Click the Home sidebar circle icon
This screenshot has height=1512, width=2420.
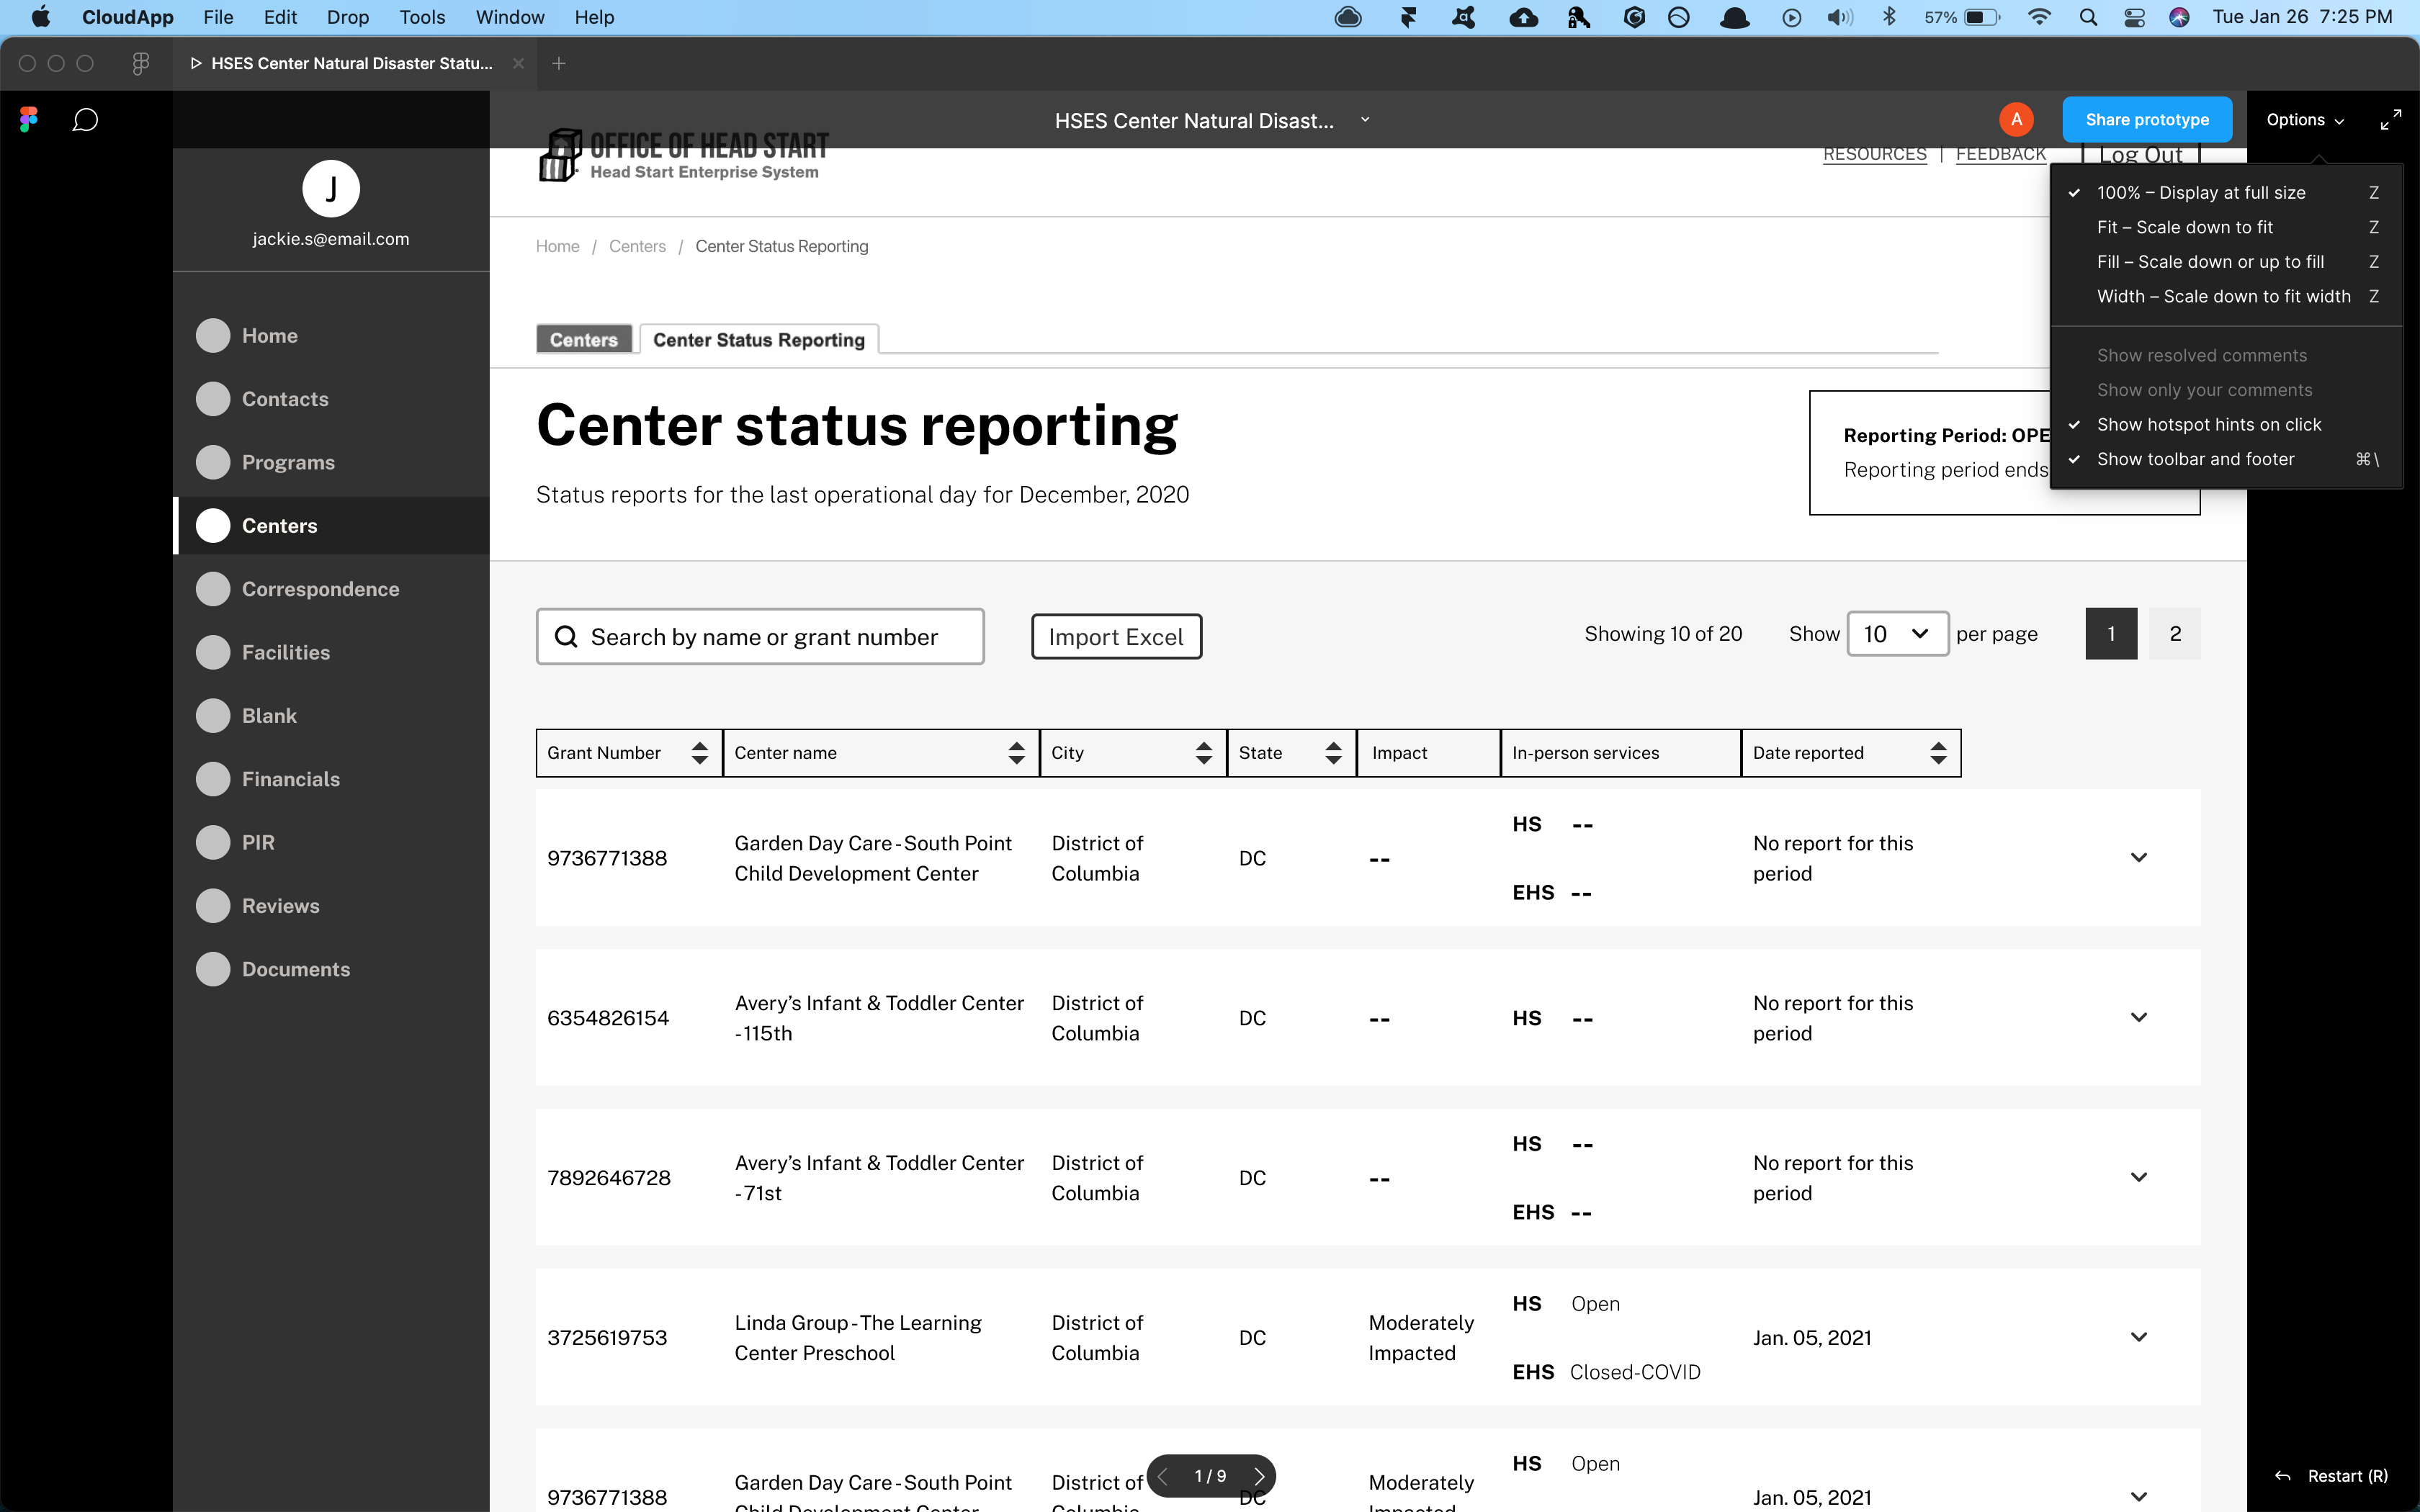(213, 336)
